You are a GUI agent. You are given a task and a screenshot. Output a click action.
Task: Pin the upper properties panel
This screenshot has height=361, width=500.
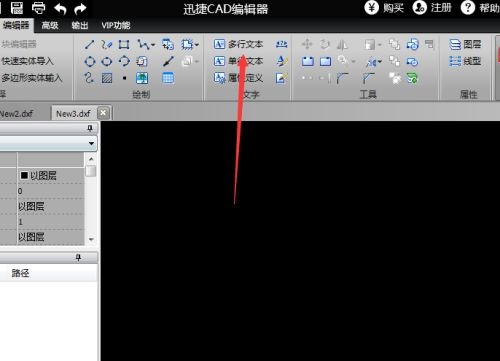pyautogui.click(x=90, y=128)
